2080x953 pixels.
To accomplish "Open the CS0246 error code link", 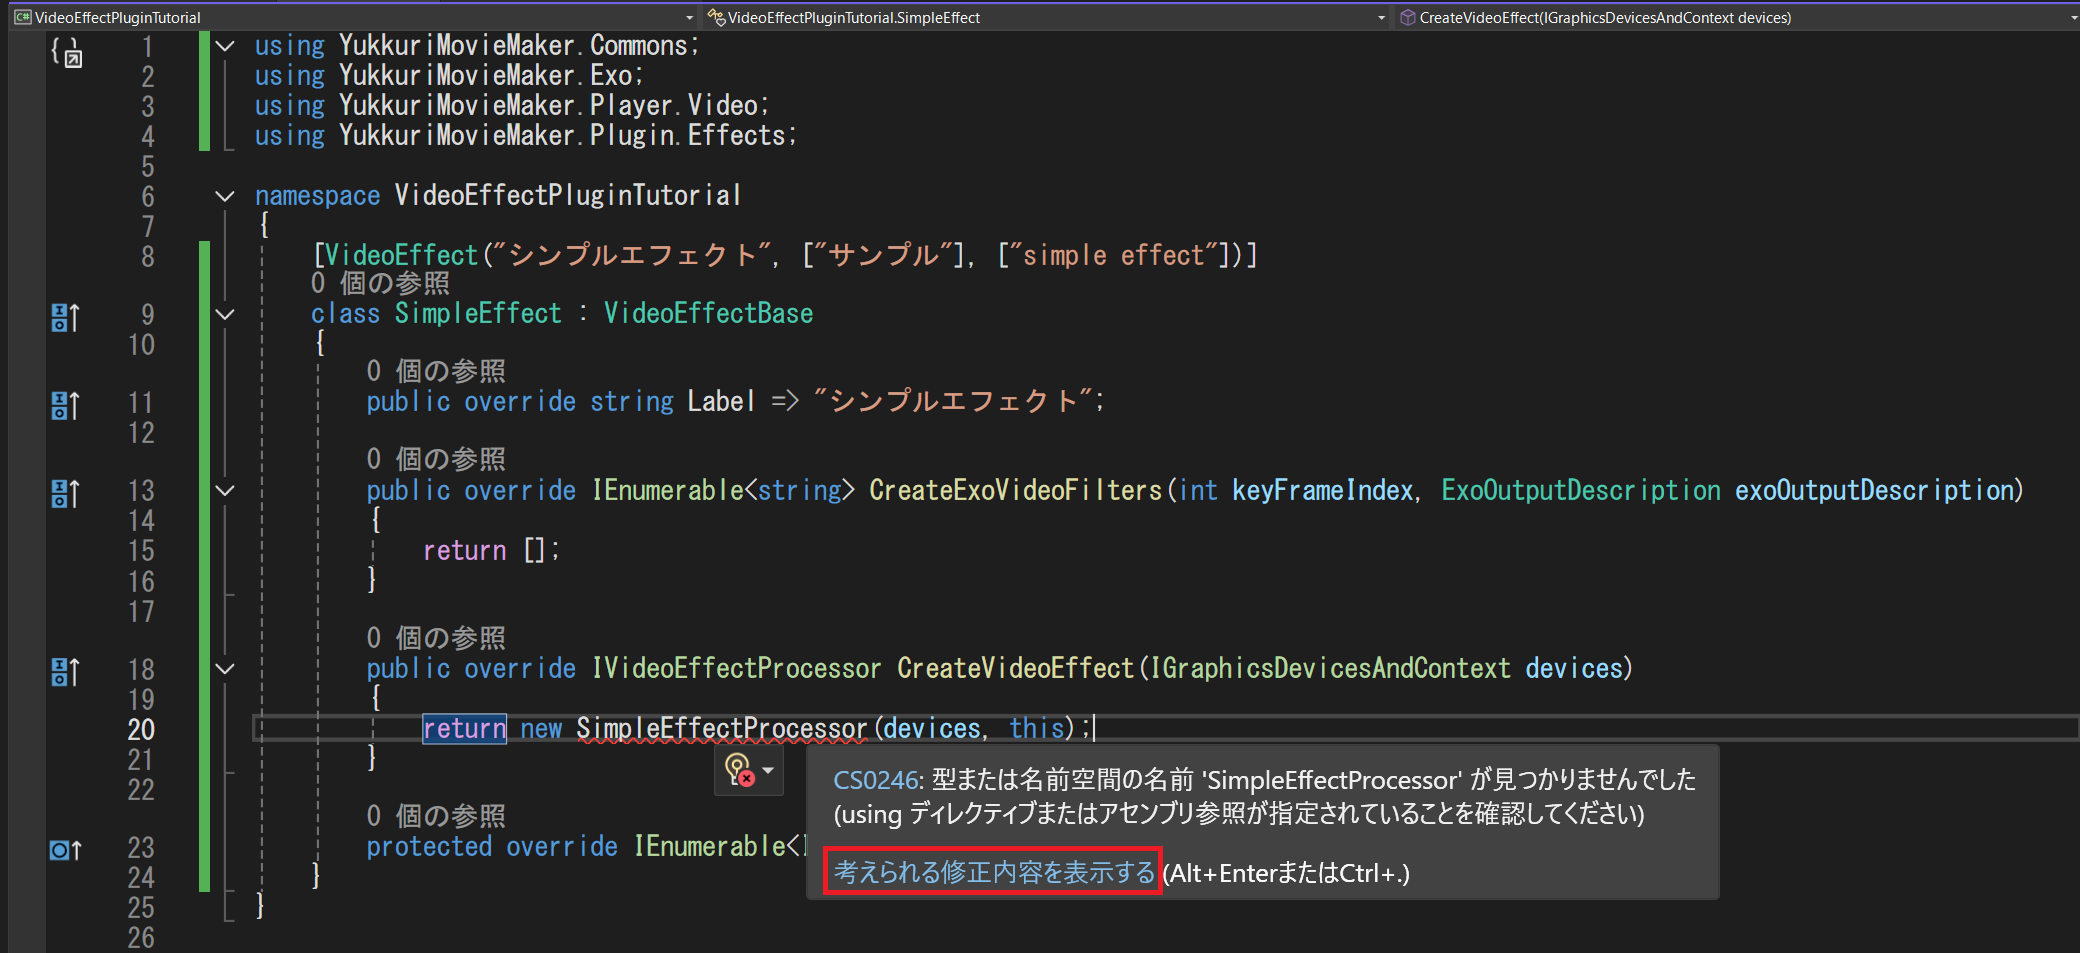I will pyautogui.click(x=875, y=780).
